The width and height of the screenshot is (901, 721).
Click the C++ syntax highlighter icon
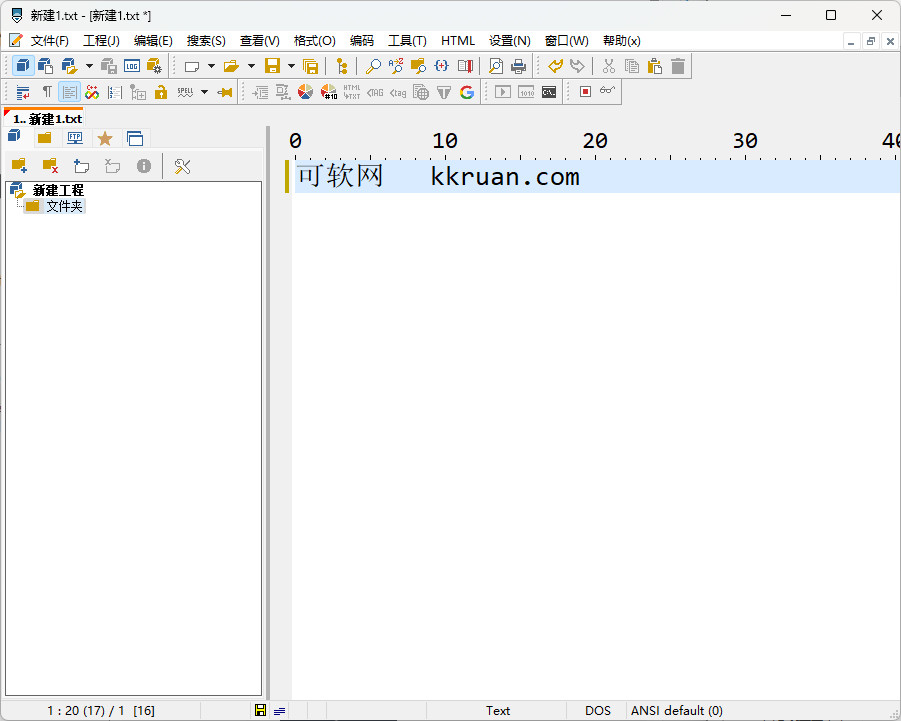(x=92, y=92)
